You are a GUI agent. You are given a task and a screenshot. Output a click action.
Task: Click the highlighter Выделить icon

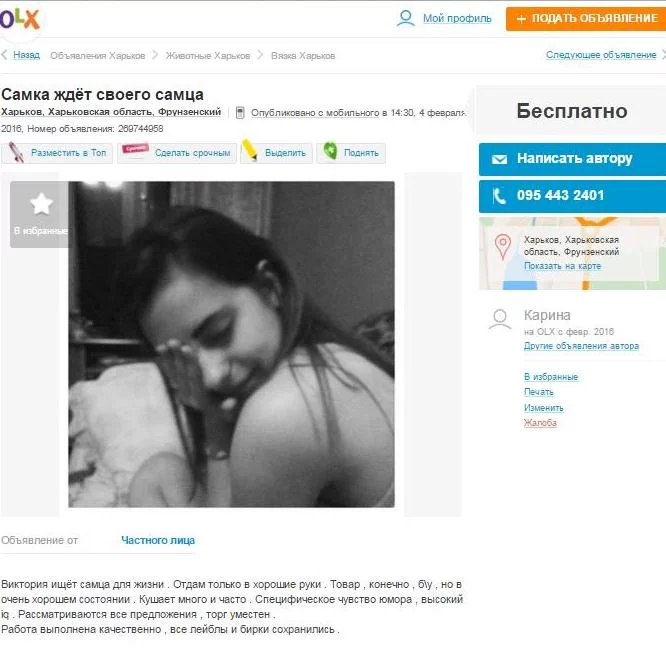click(x=250, y=150)
